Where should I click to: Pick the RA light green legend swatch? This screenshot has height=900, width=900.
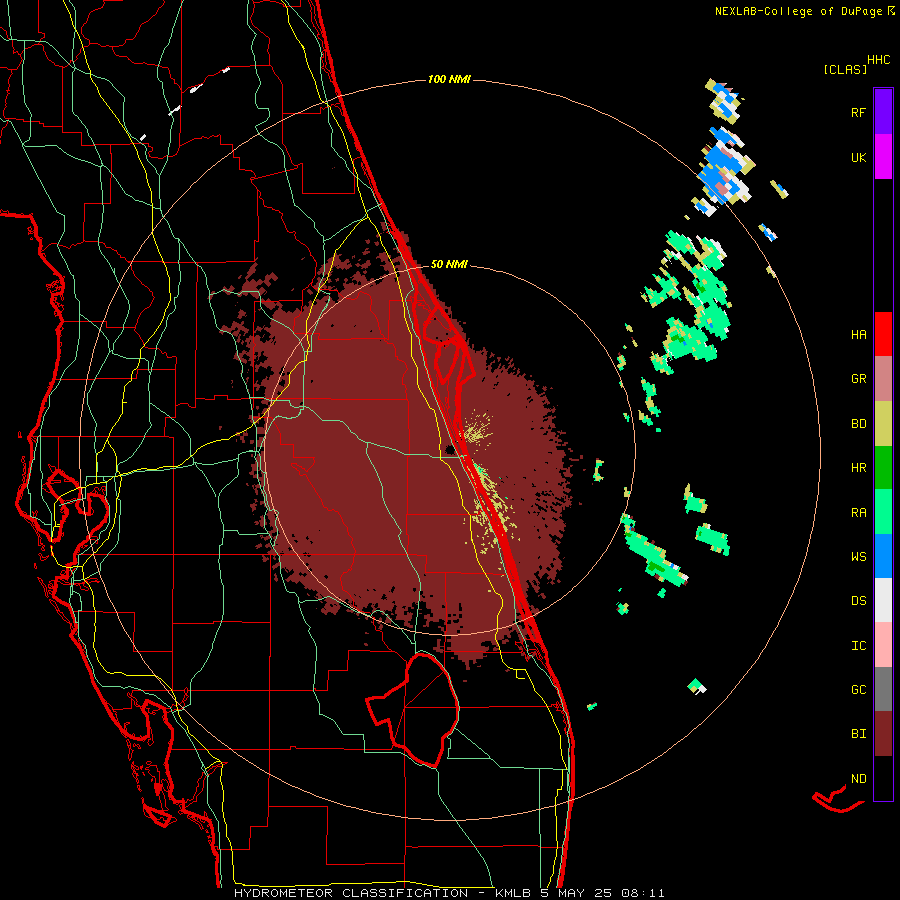point(883,512)
